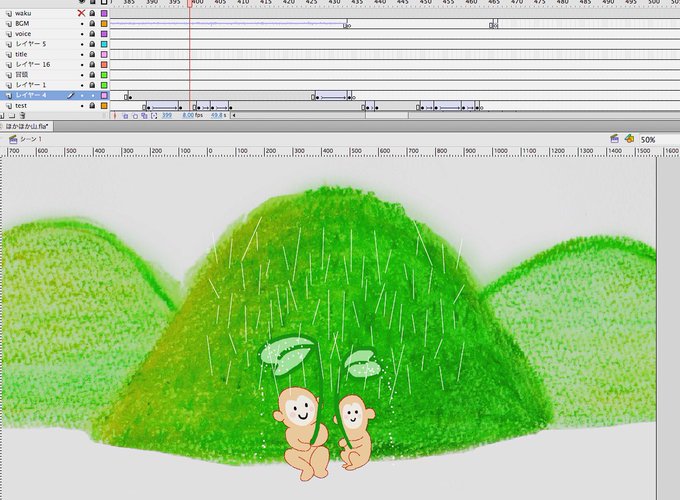Screen dimensions: 680x500
Task: Click the orange outline swatch of BGM layer
Action: (x=104, y=23)
